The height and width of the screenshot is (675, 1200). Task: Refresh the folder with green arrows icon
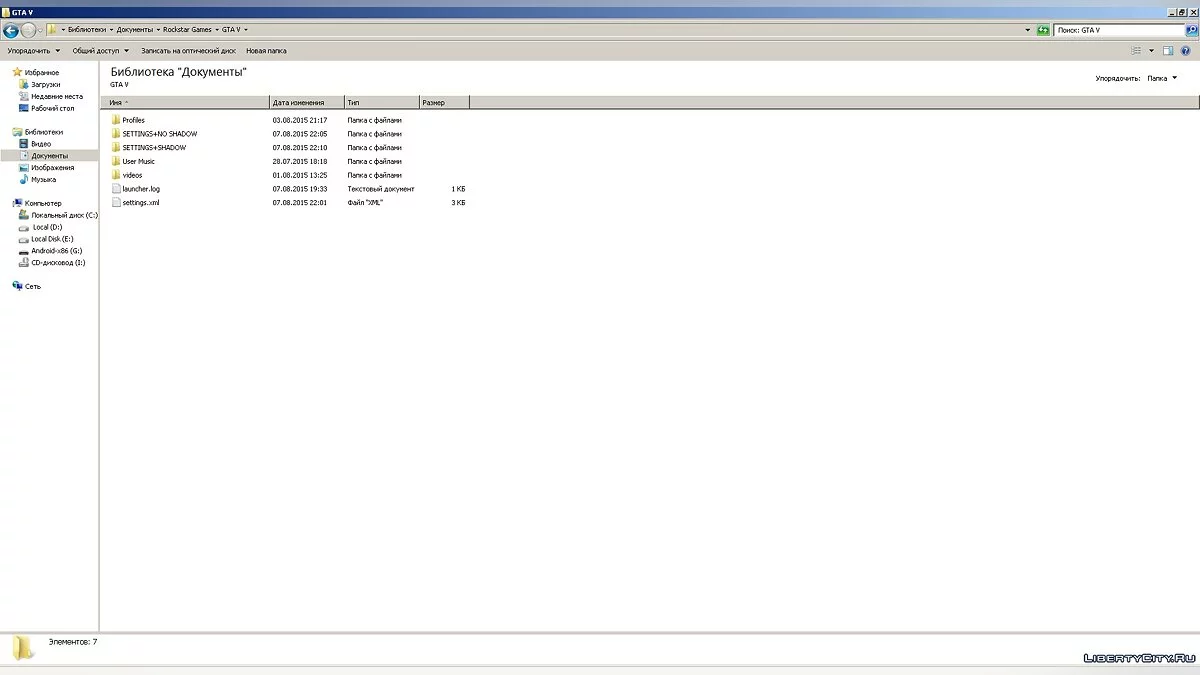[x=1043, y=30]
